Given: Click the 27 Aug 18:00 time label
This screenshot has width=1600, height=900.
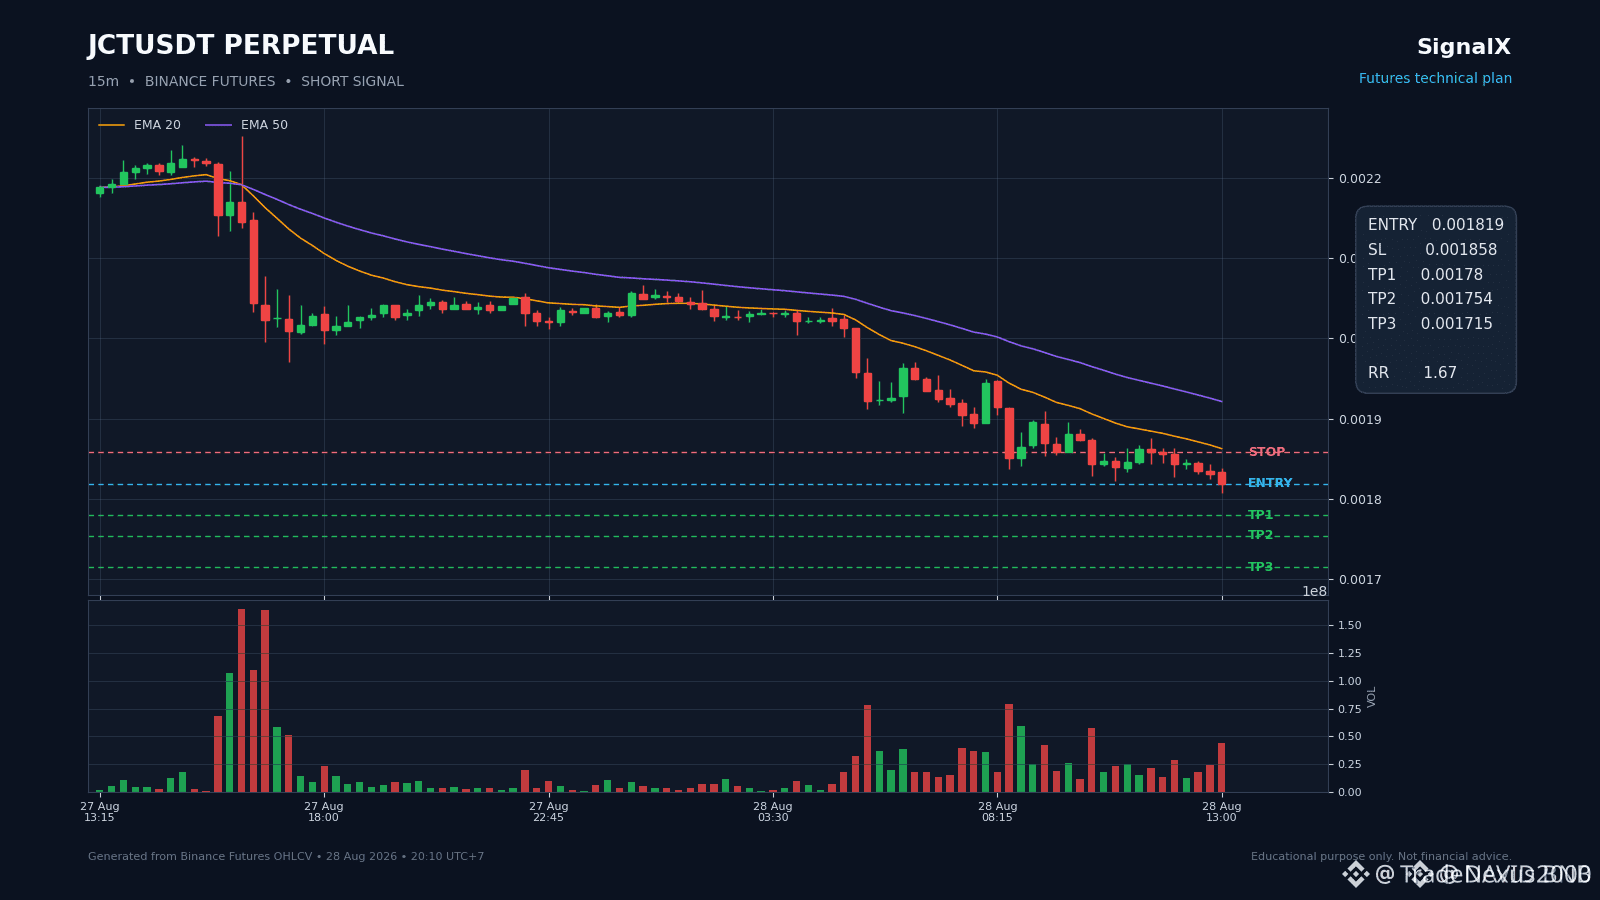Looking at the screenshot, I should click(x=323, y=812).
